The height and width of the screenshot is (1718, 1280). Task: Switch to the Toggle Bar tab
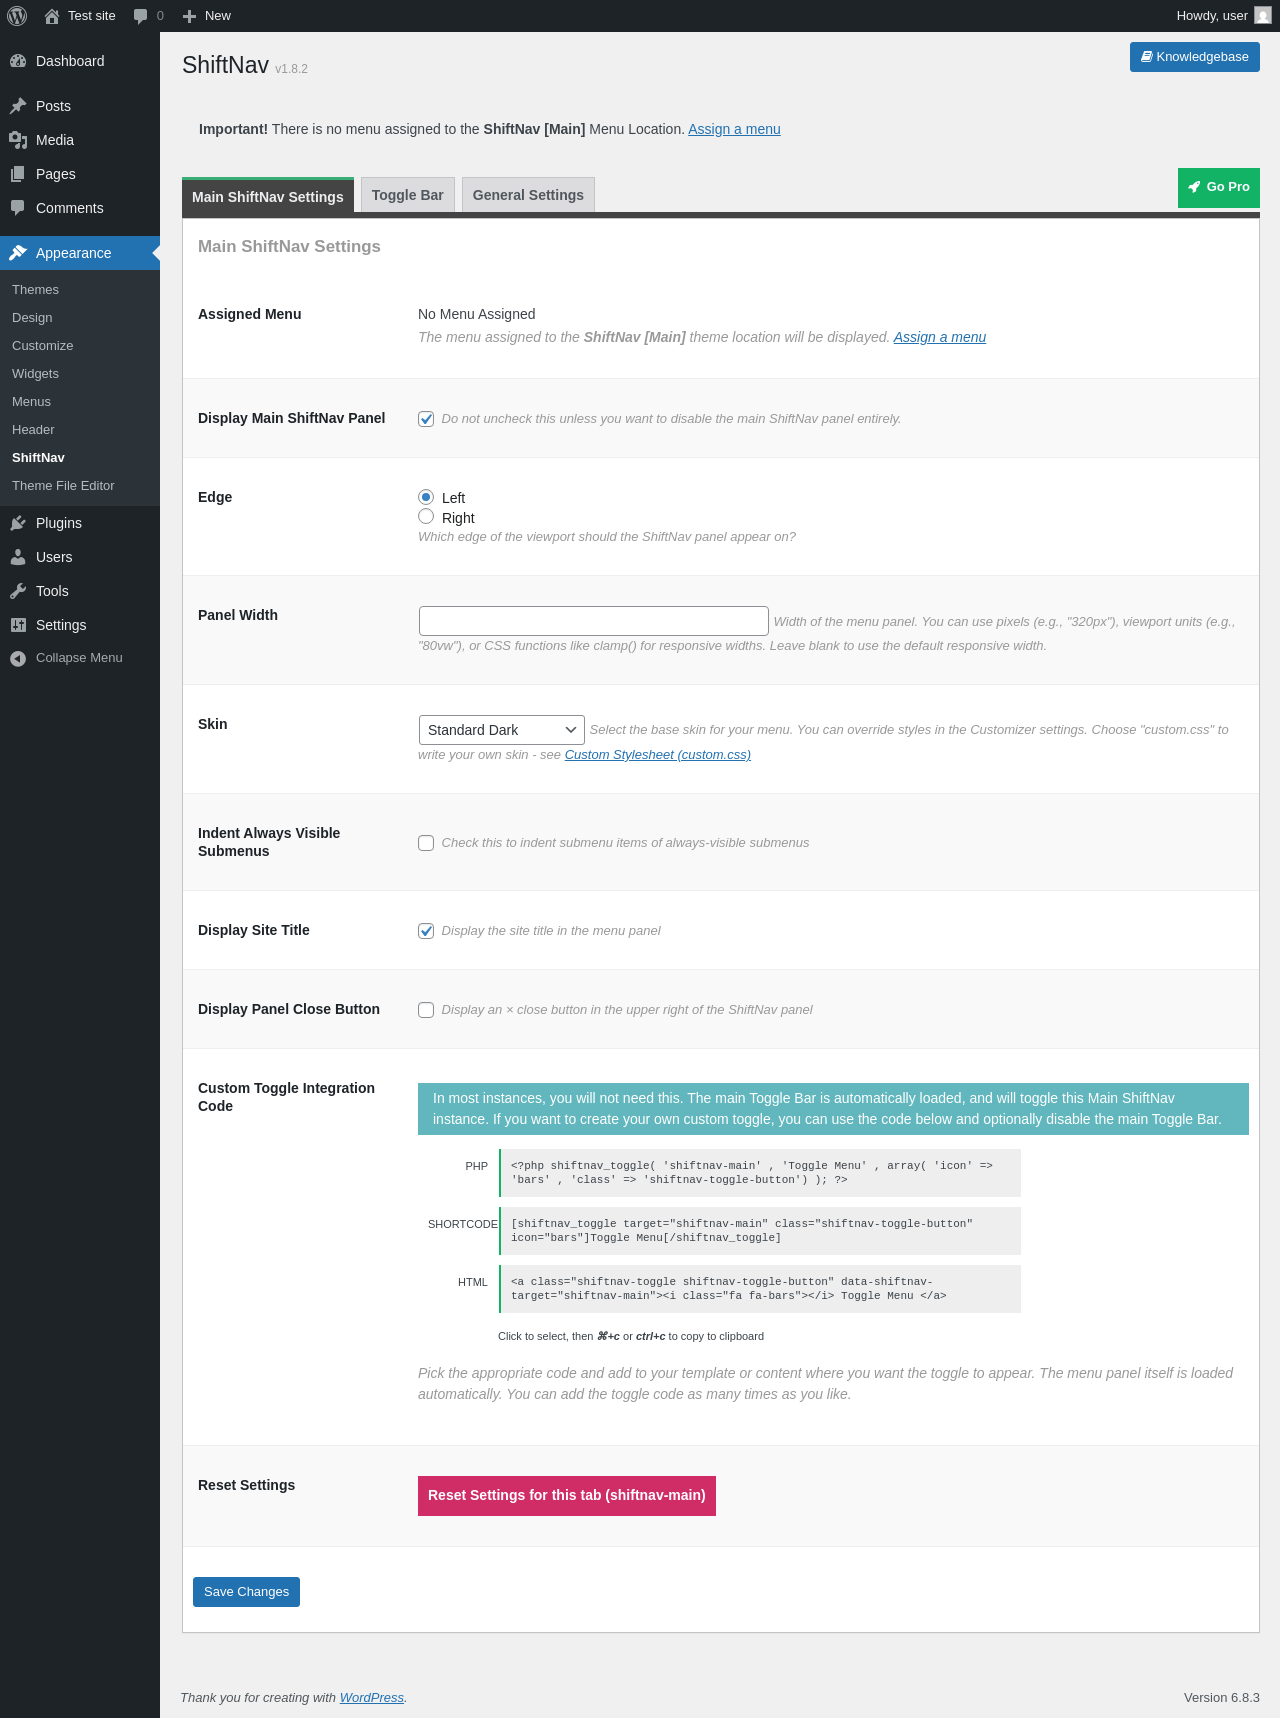tap(408, 195)
